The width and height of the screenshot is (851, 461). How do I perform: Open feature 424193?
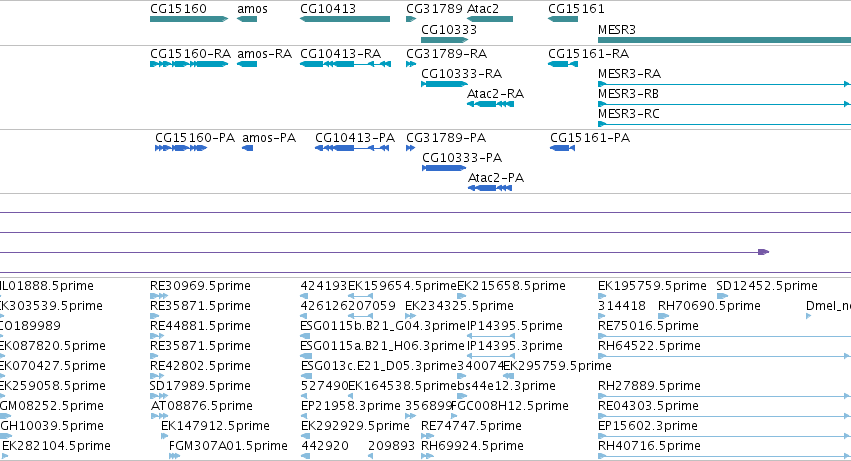[324, 286]
